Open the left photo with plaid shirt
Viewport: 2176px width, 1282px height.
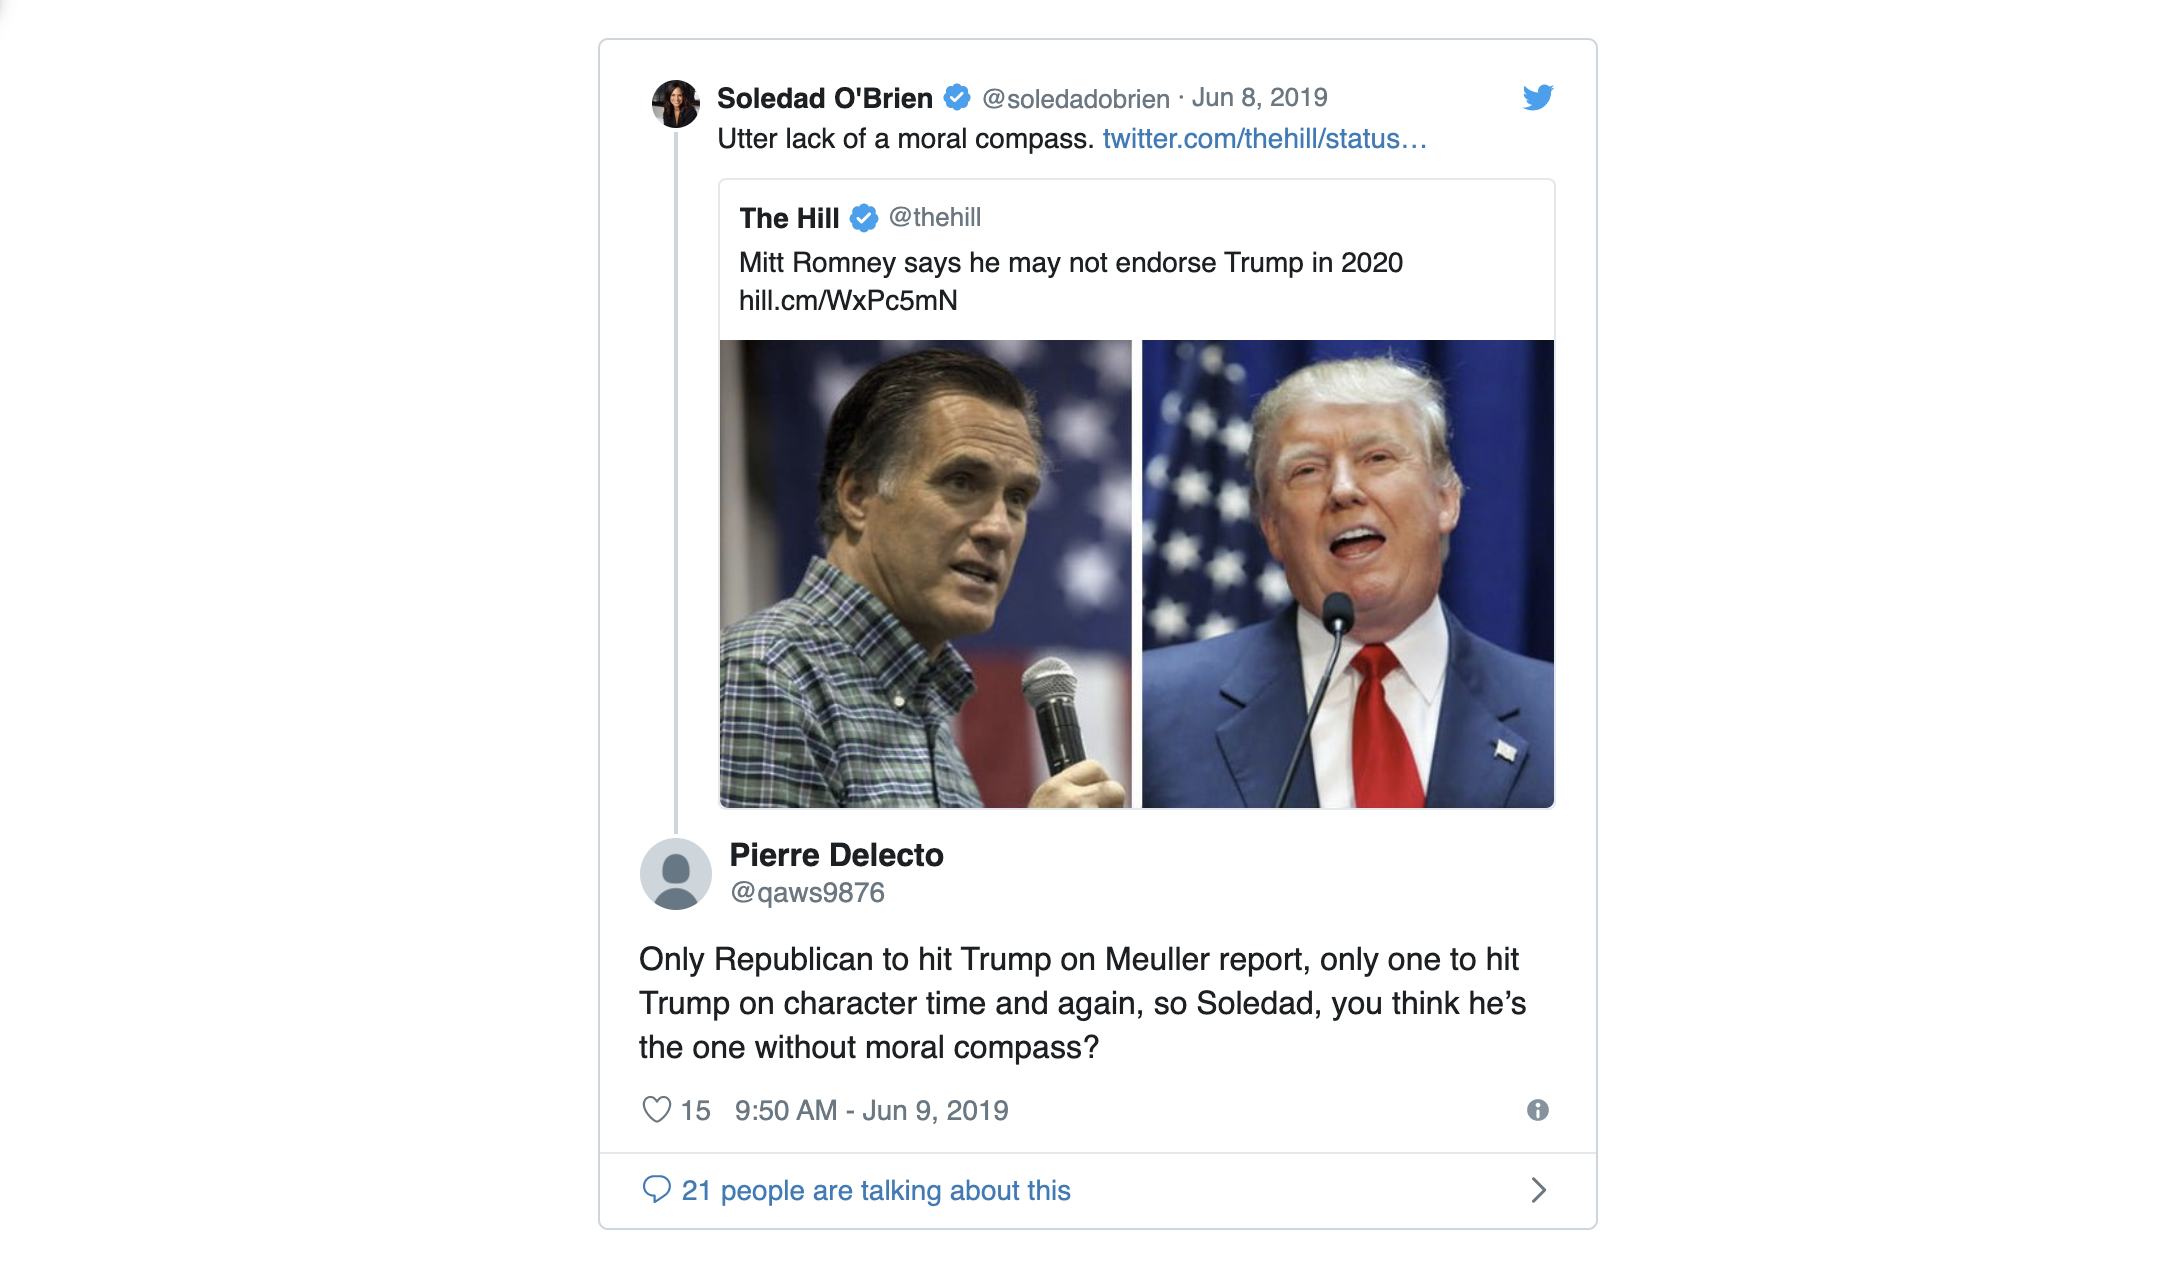pos(925,574)
